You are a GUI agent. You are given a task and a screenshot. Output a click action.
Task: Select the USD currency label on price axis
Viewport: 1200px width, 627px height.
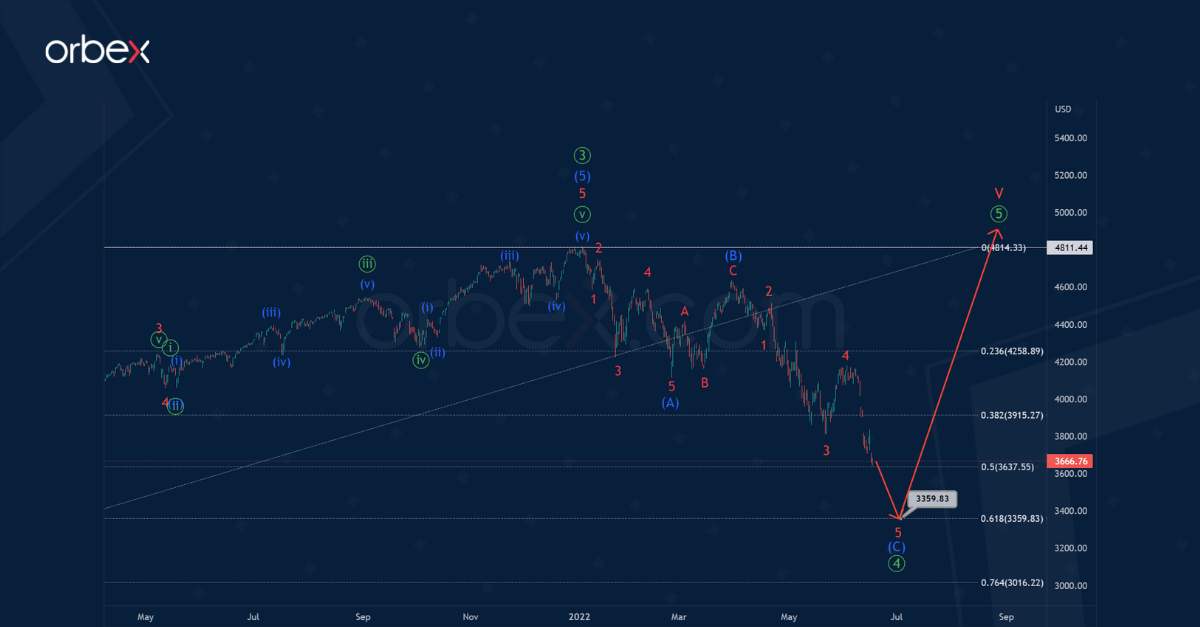point(1064,109)
